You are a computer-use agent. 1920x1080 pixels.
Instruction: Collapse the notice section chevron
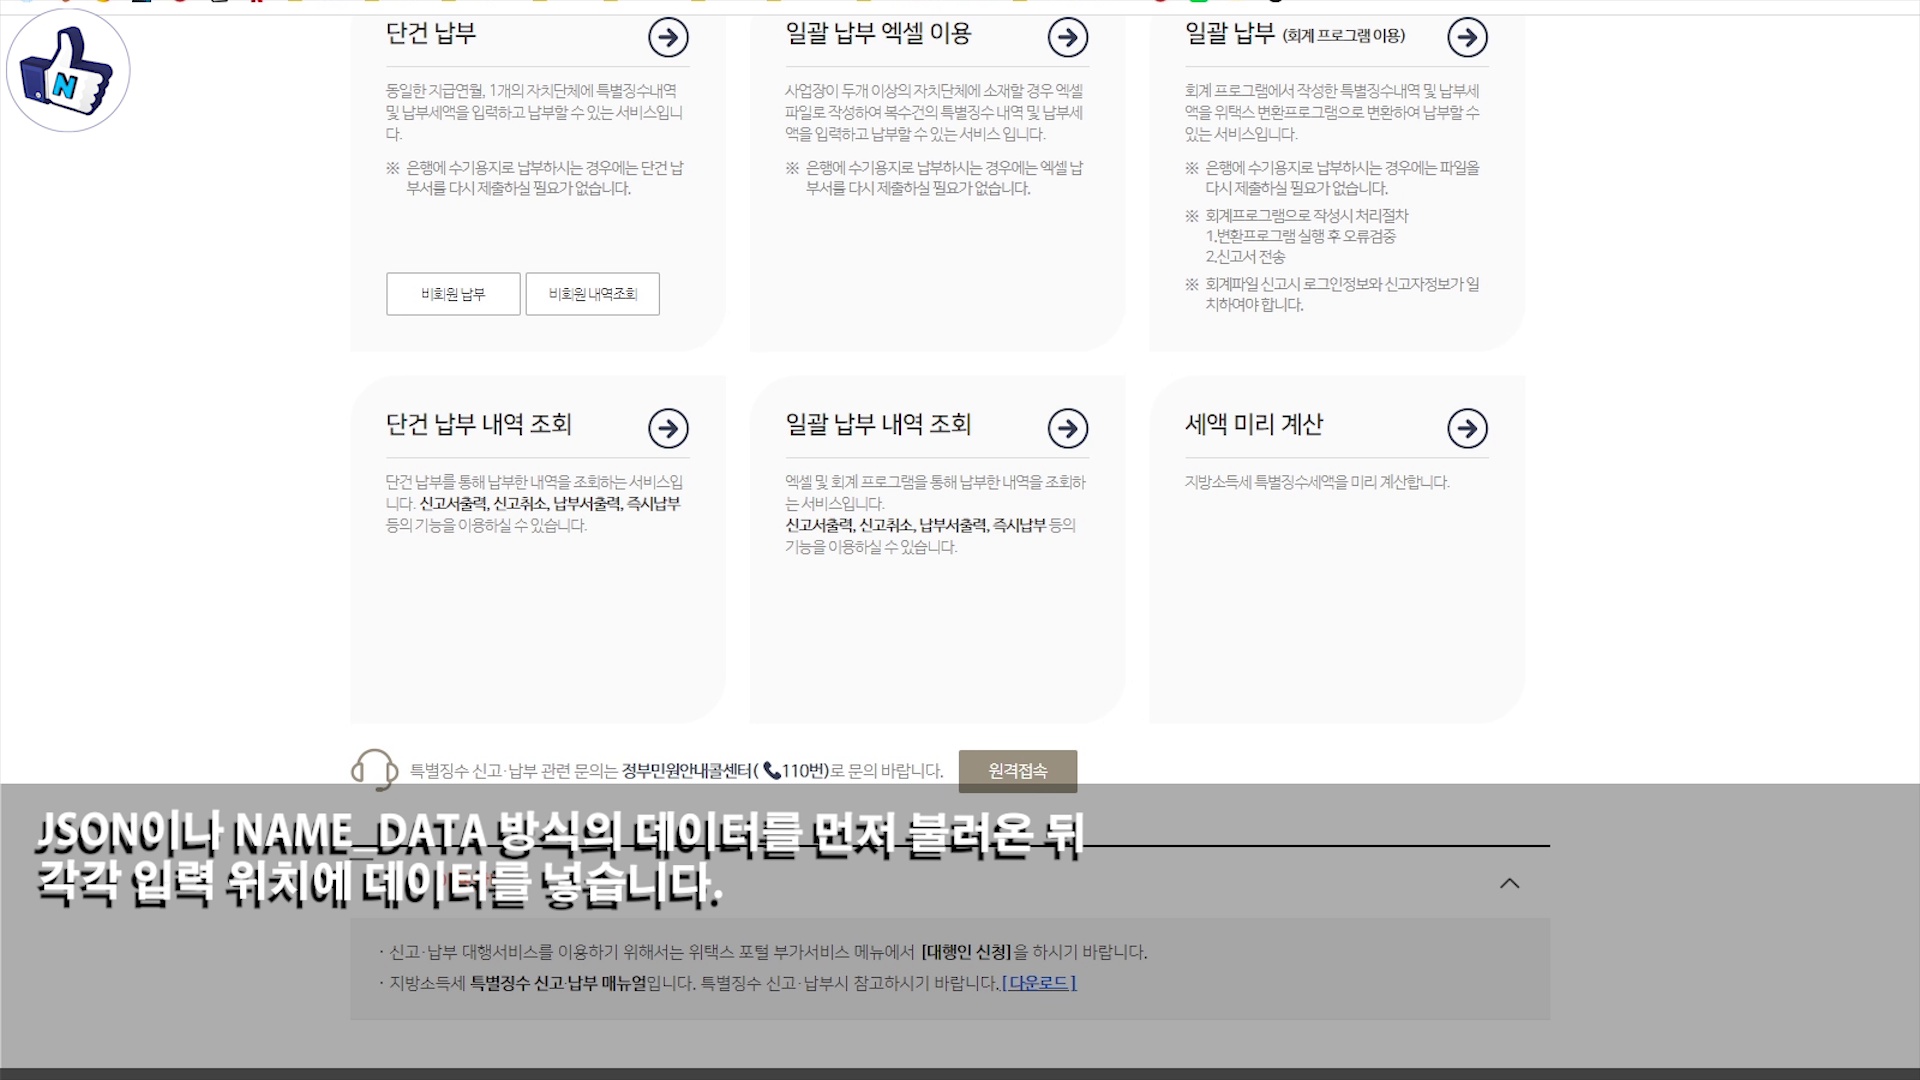tap(1509, 883)
